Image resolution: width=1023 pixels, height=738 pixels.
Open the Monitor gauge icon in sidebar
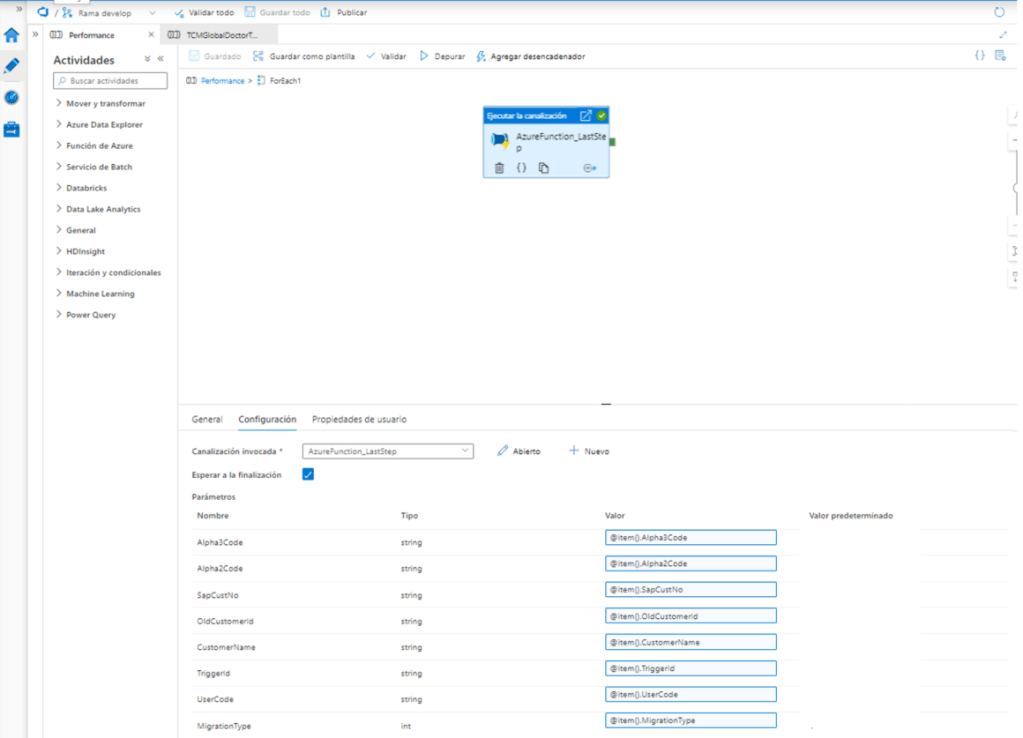[x=12, y=97]
